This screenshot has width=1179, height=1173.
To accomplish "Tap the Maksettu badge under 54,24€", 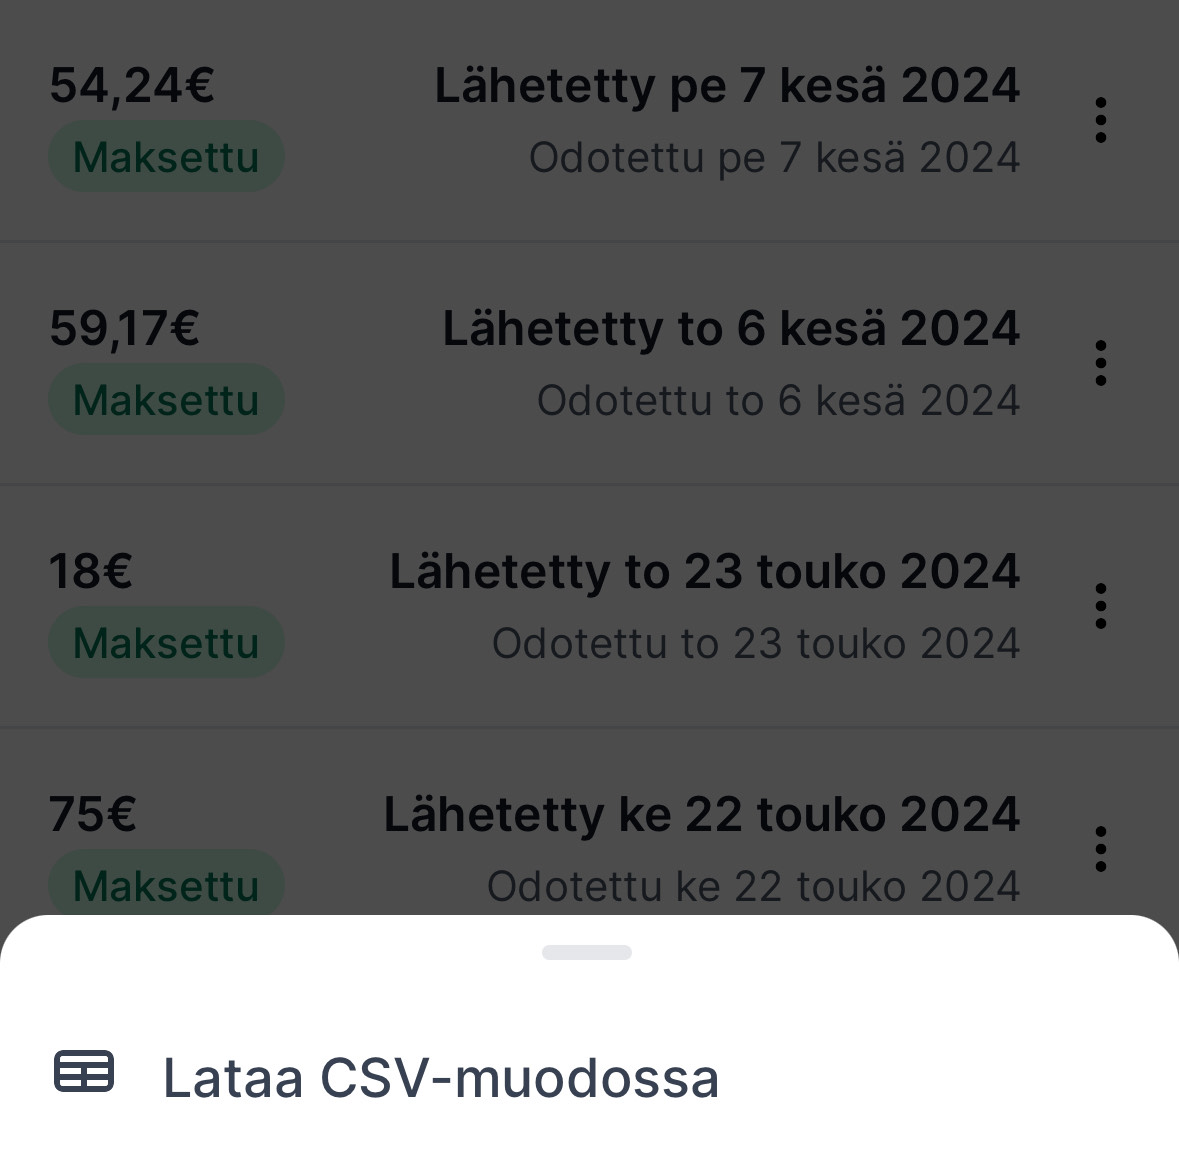I will pyautogui.click(x=166, y=156).
